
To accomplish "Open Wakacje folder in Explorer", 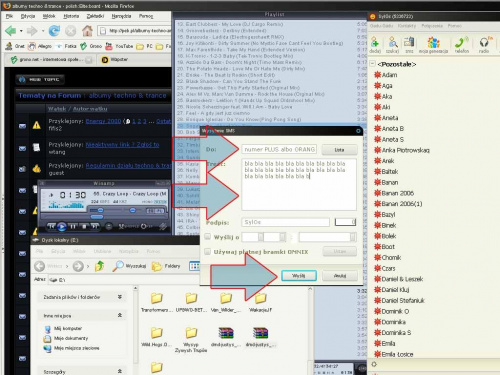I will (261, 302).
